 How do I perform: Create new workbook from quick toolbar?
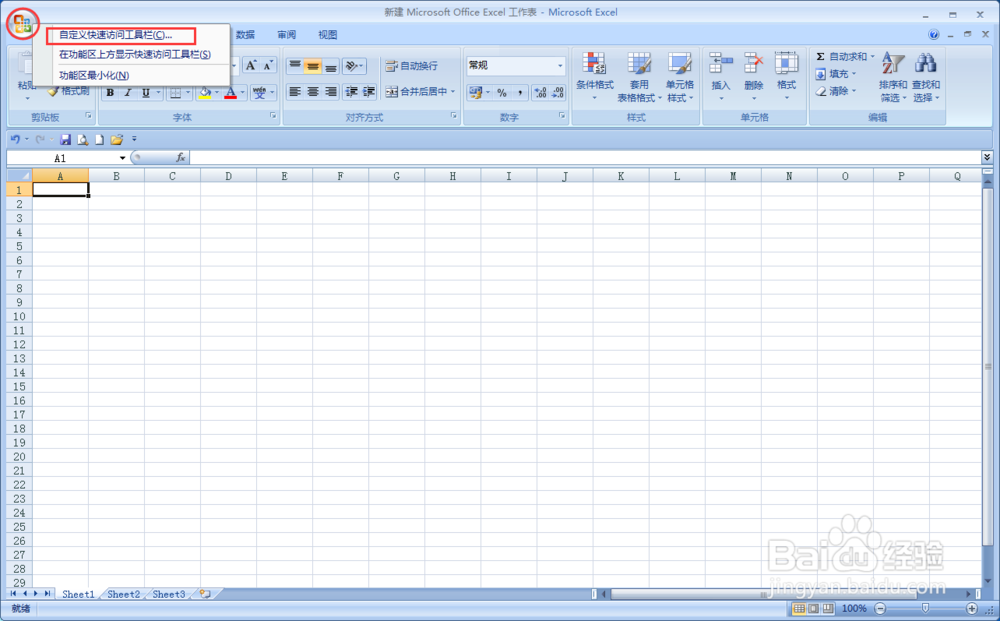click(x=99, y=139)
